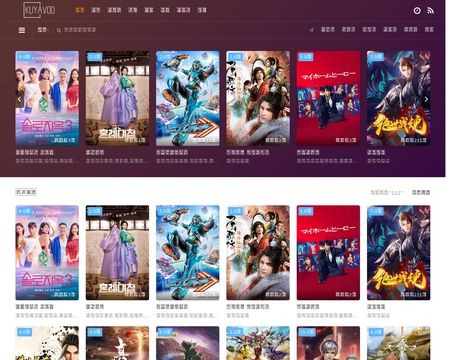Expand the search type dropdown beside hamburger
This screenshot has width=450, height=360.
pos(43,30)
